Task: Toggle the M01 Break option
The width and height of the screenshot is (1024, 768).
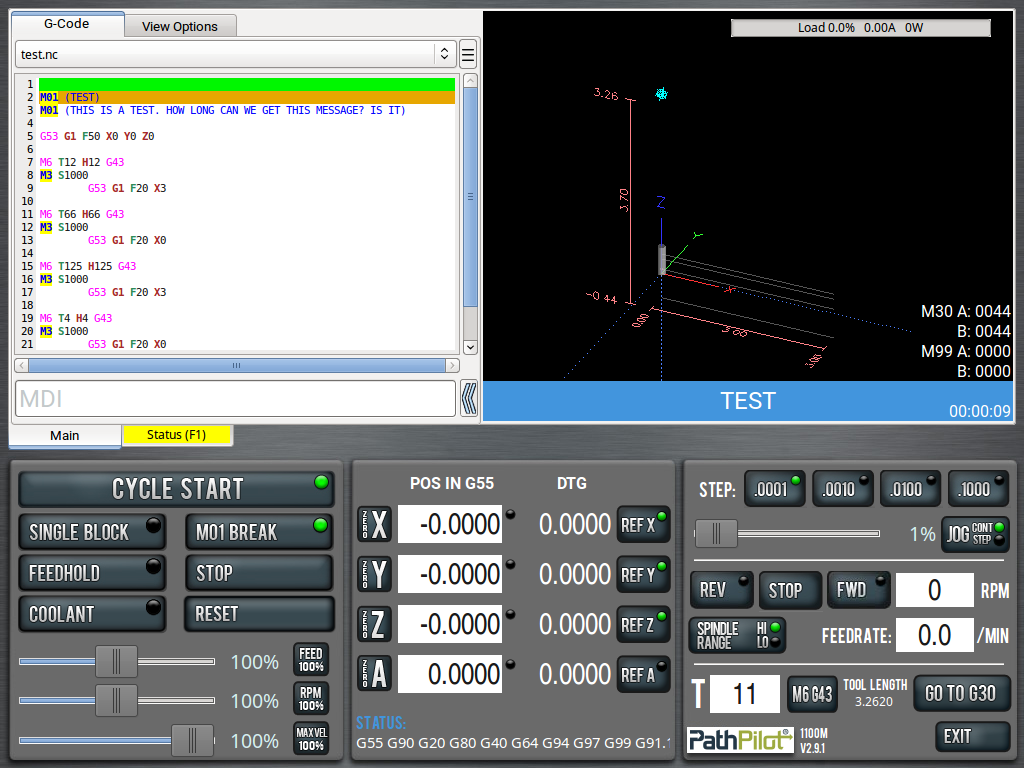Action: click(x=258, y=532)
